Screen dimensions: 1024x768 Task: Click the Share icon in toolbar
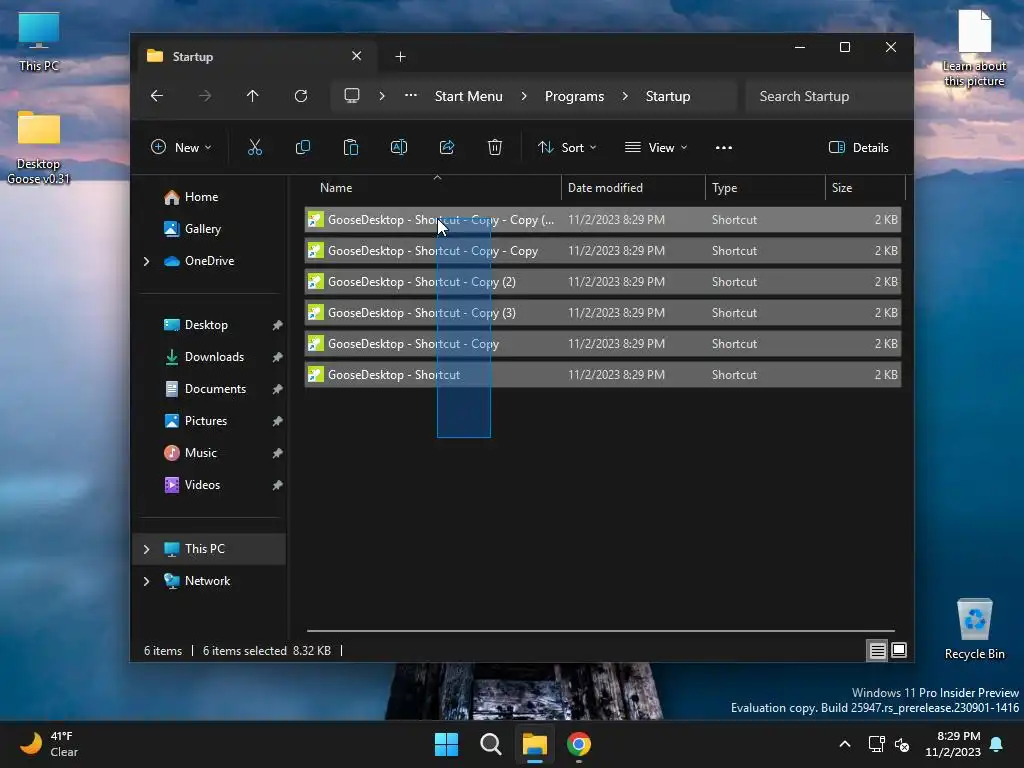point(447,148)
